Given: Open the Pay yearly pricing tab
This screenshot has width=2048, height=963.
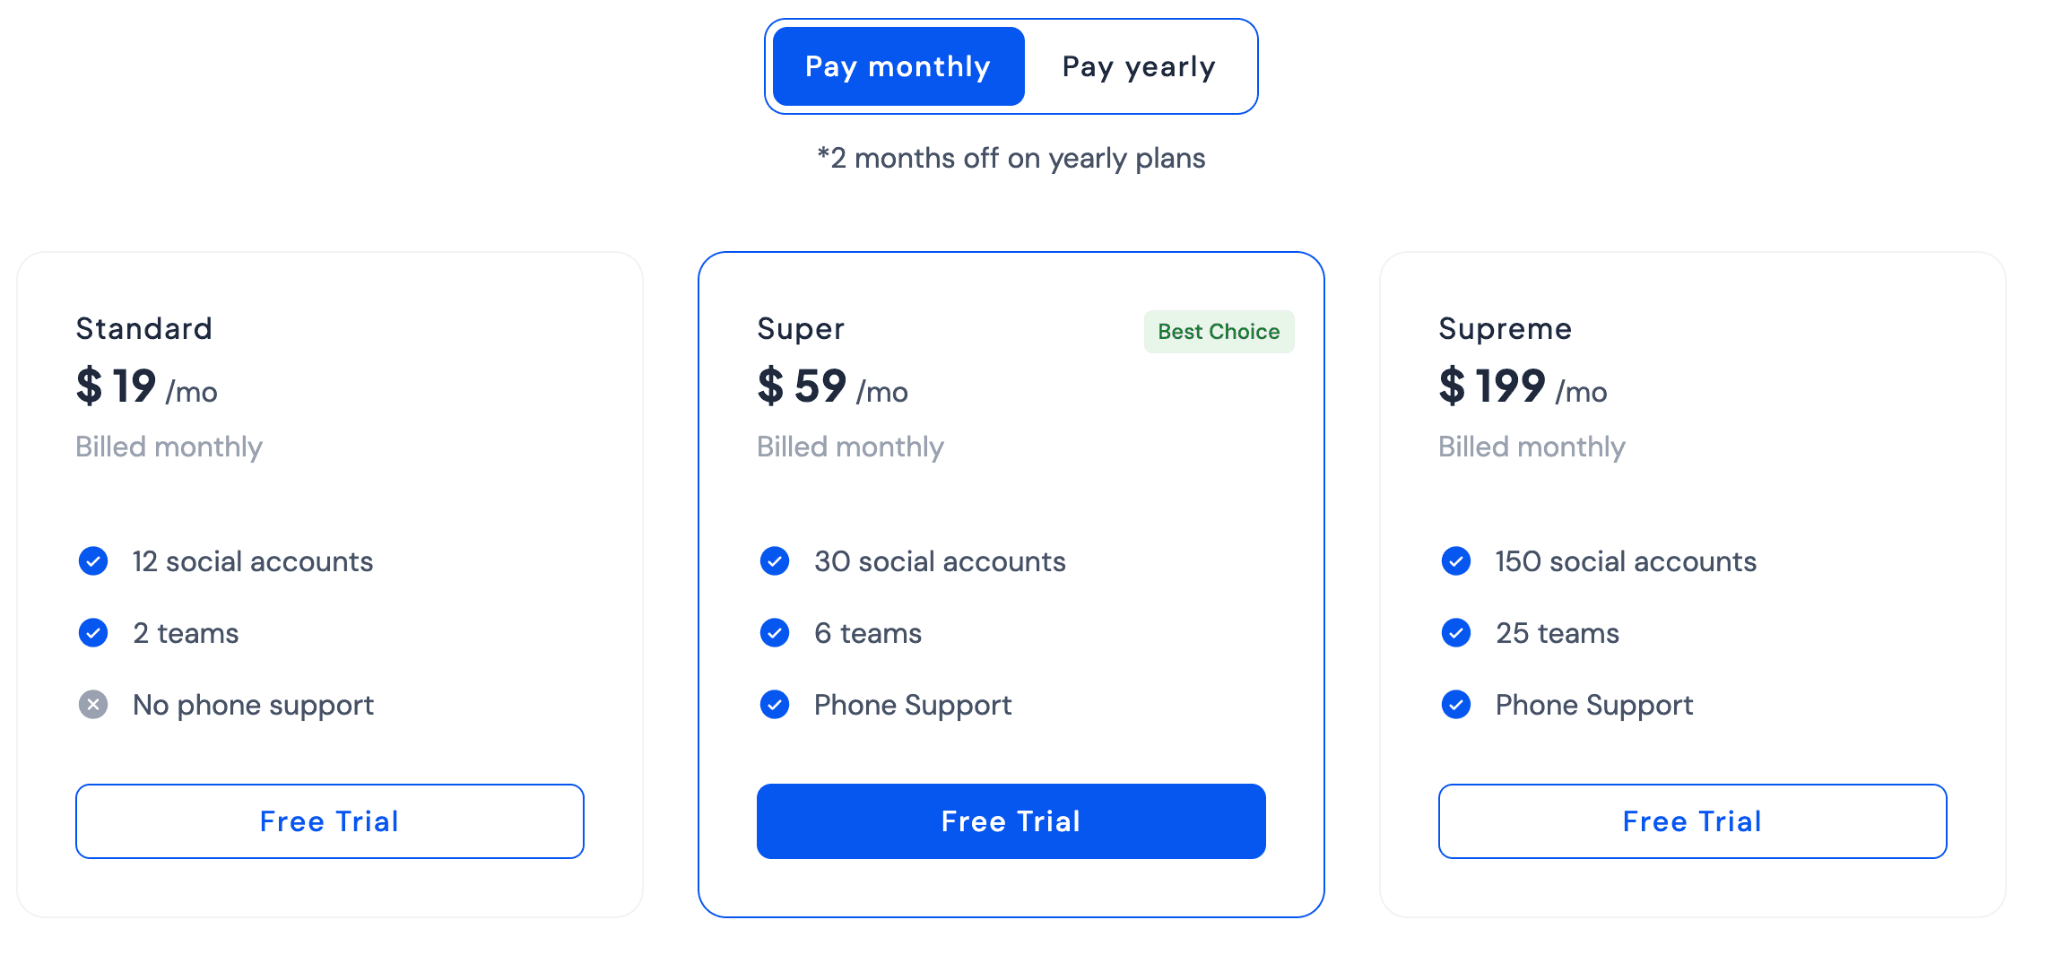Looking at the screenshot, I should pos(1139,66).
